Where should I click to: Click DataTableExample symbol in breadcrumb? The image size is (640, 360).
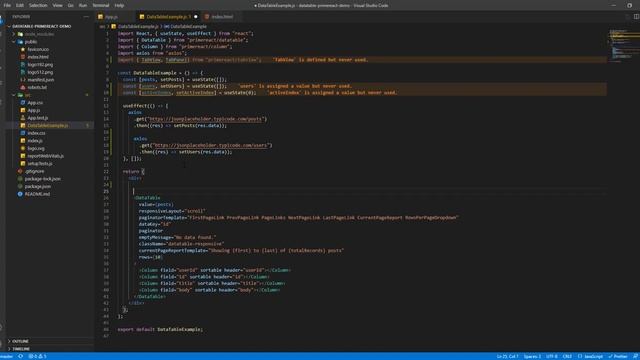(x=189, y=27)
